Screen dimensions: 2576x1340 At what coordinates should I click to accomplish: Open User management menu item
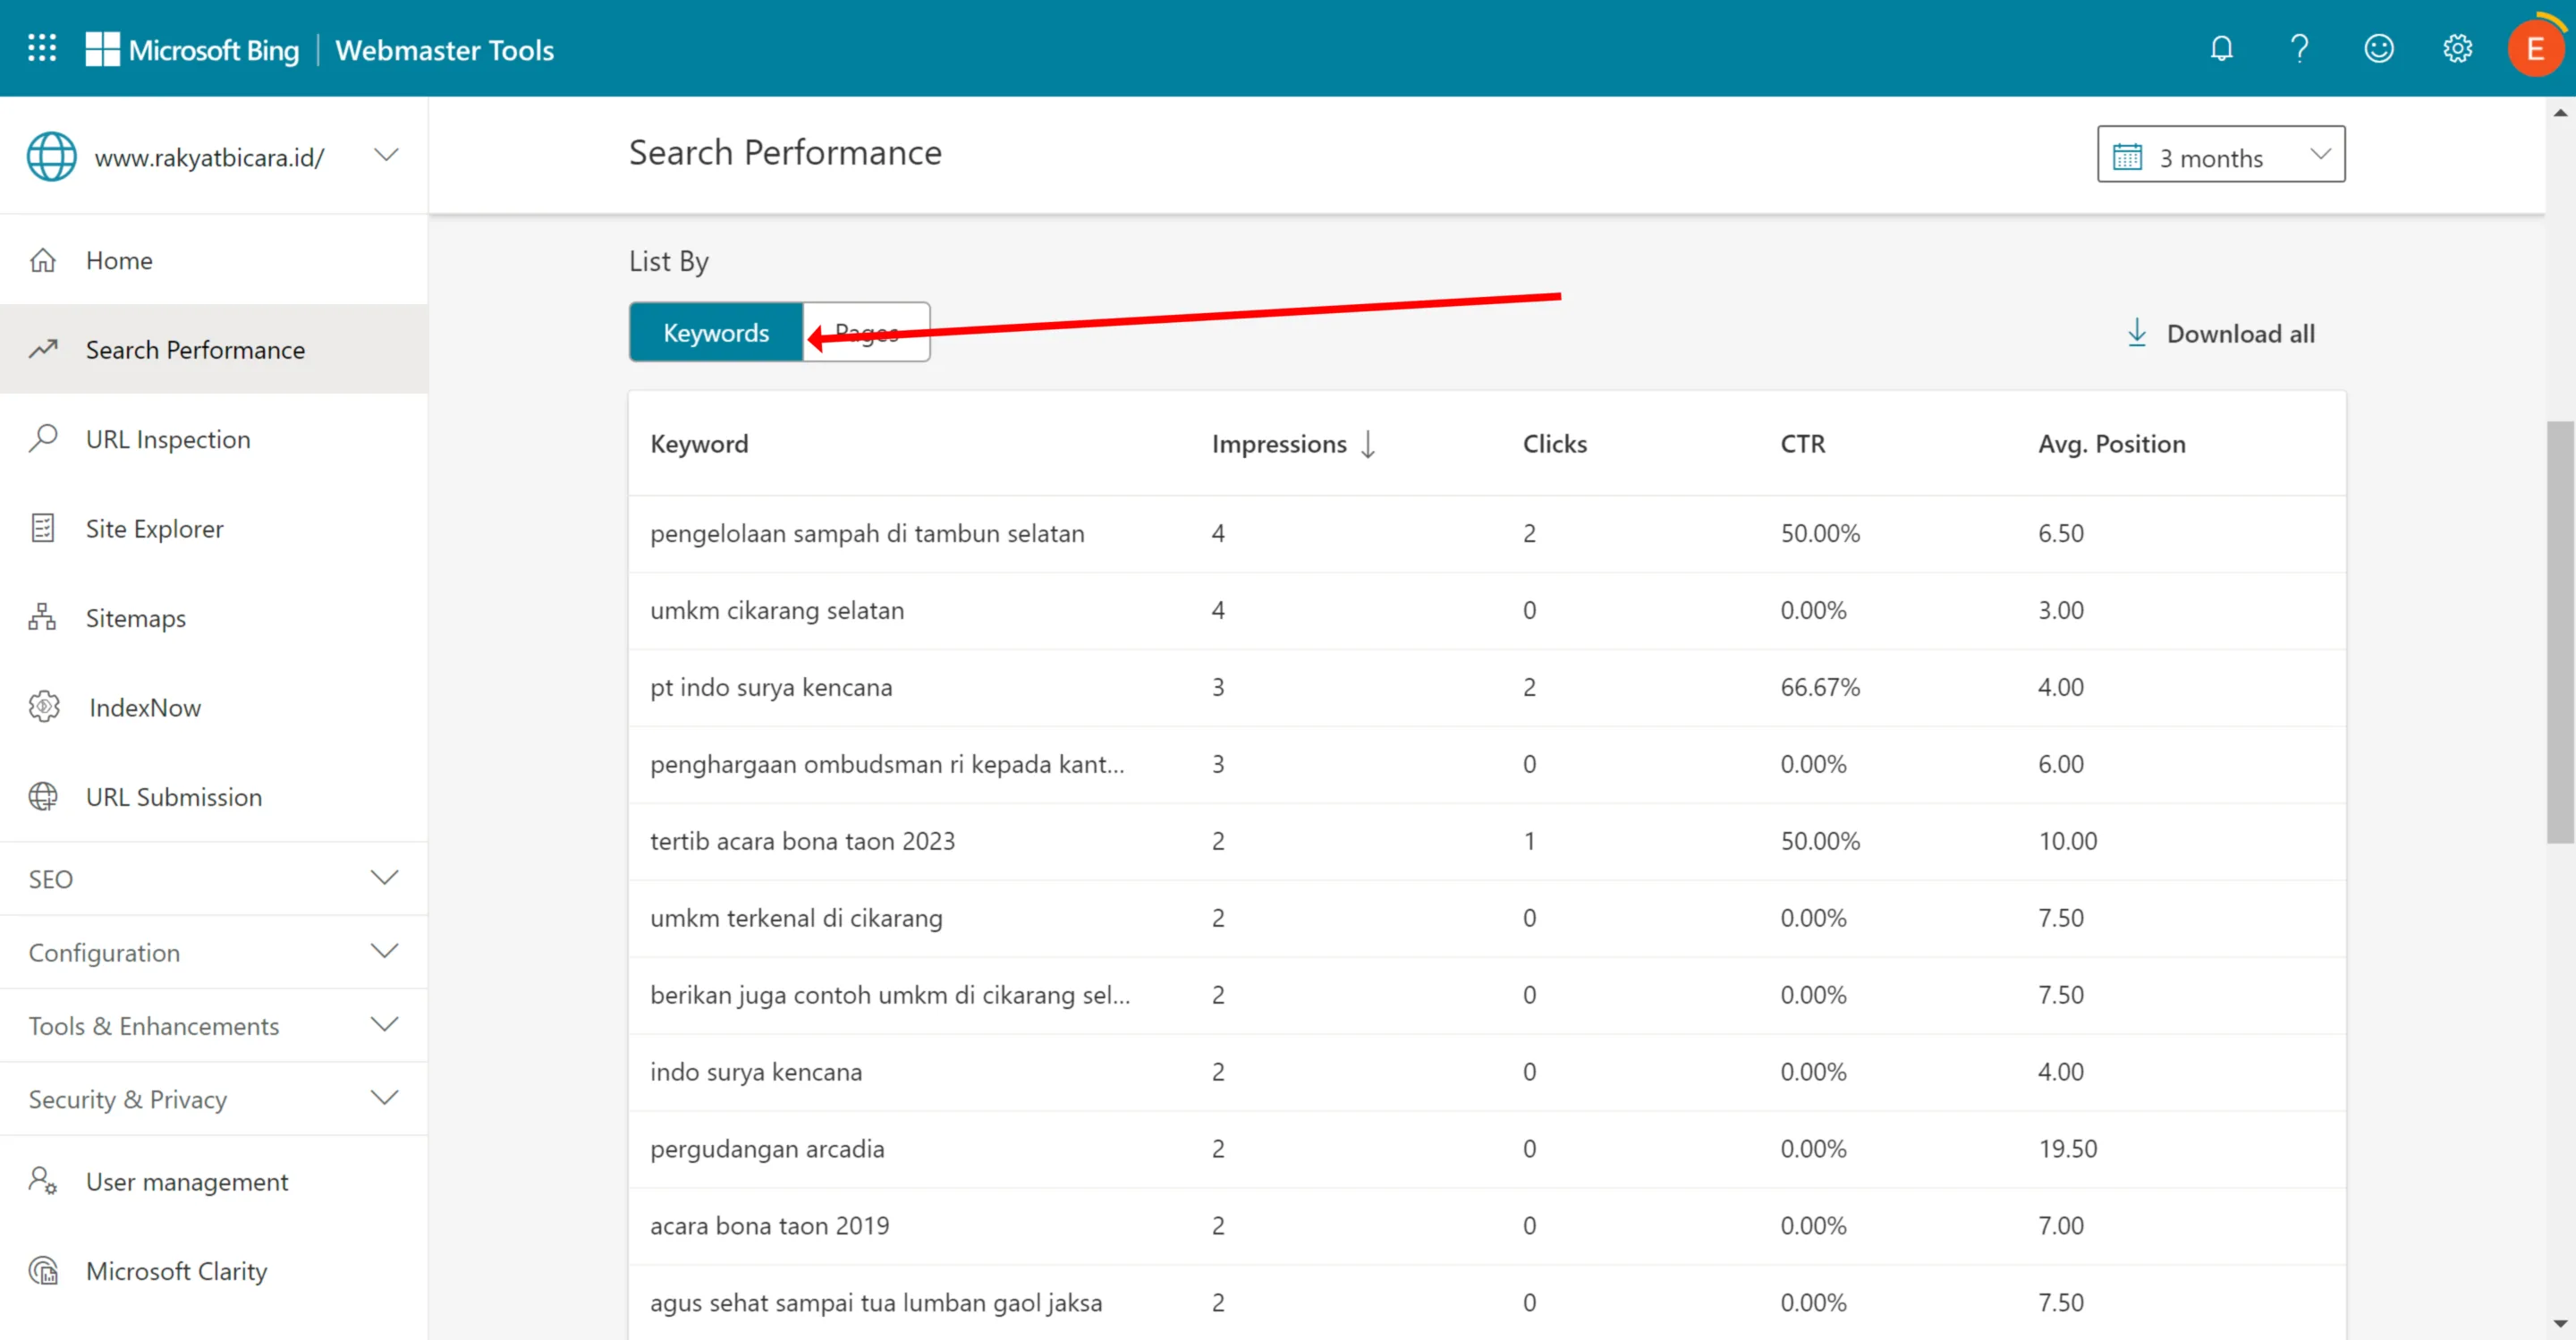coord(214,1181)
